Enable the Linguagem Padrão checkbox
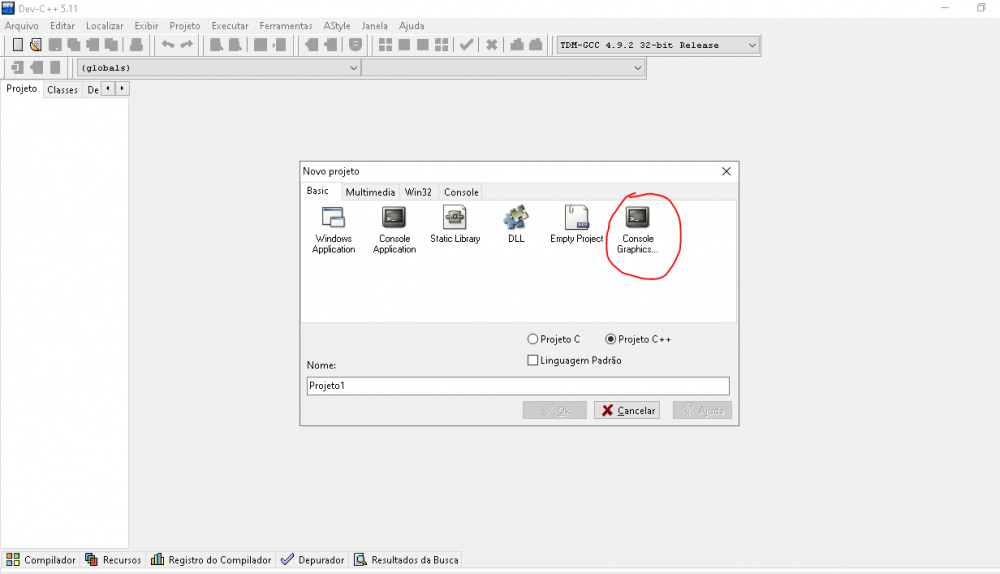The width and height of the screenshot is (1000, 574). click(x=533, y=360)
